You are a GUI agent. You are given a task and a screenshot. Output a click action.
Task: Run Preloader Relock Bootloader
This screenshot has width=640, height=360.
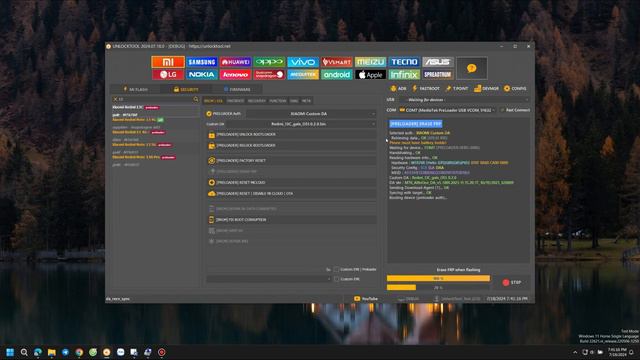(x=291, y=145)
